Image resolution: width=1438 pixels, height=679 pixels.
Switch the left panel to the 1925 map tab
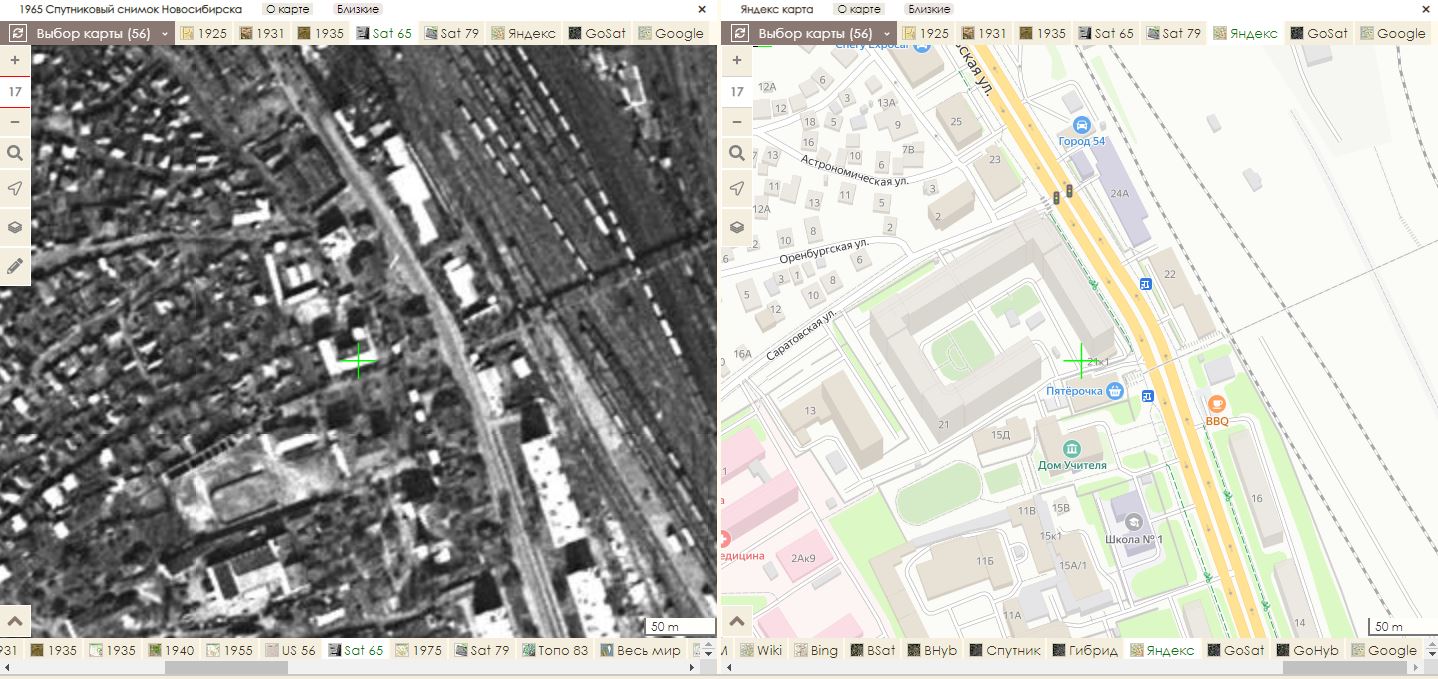[203, 33]
